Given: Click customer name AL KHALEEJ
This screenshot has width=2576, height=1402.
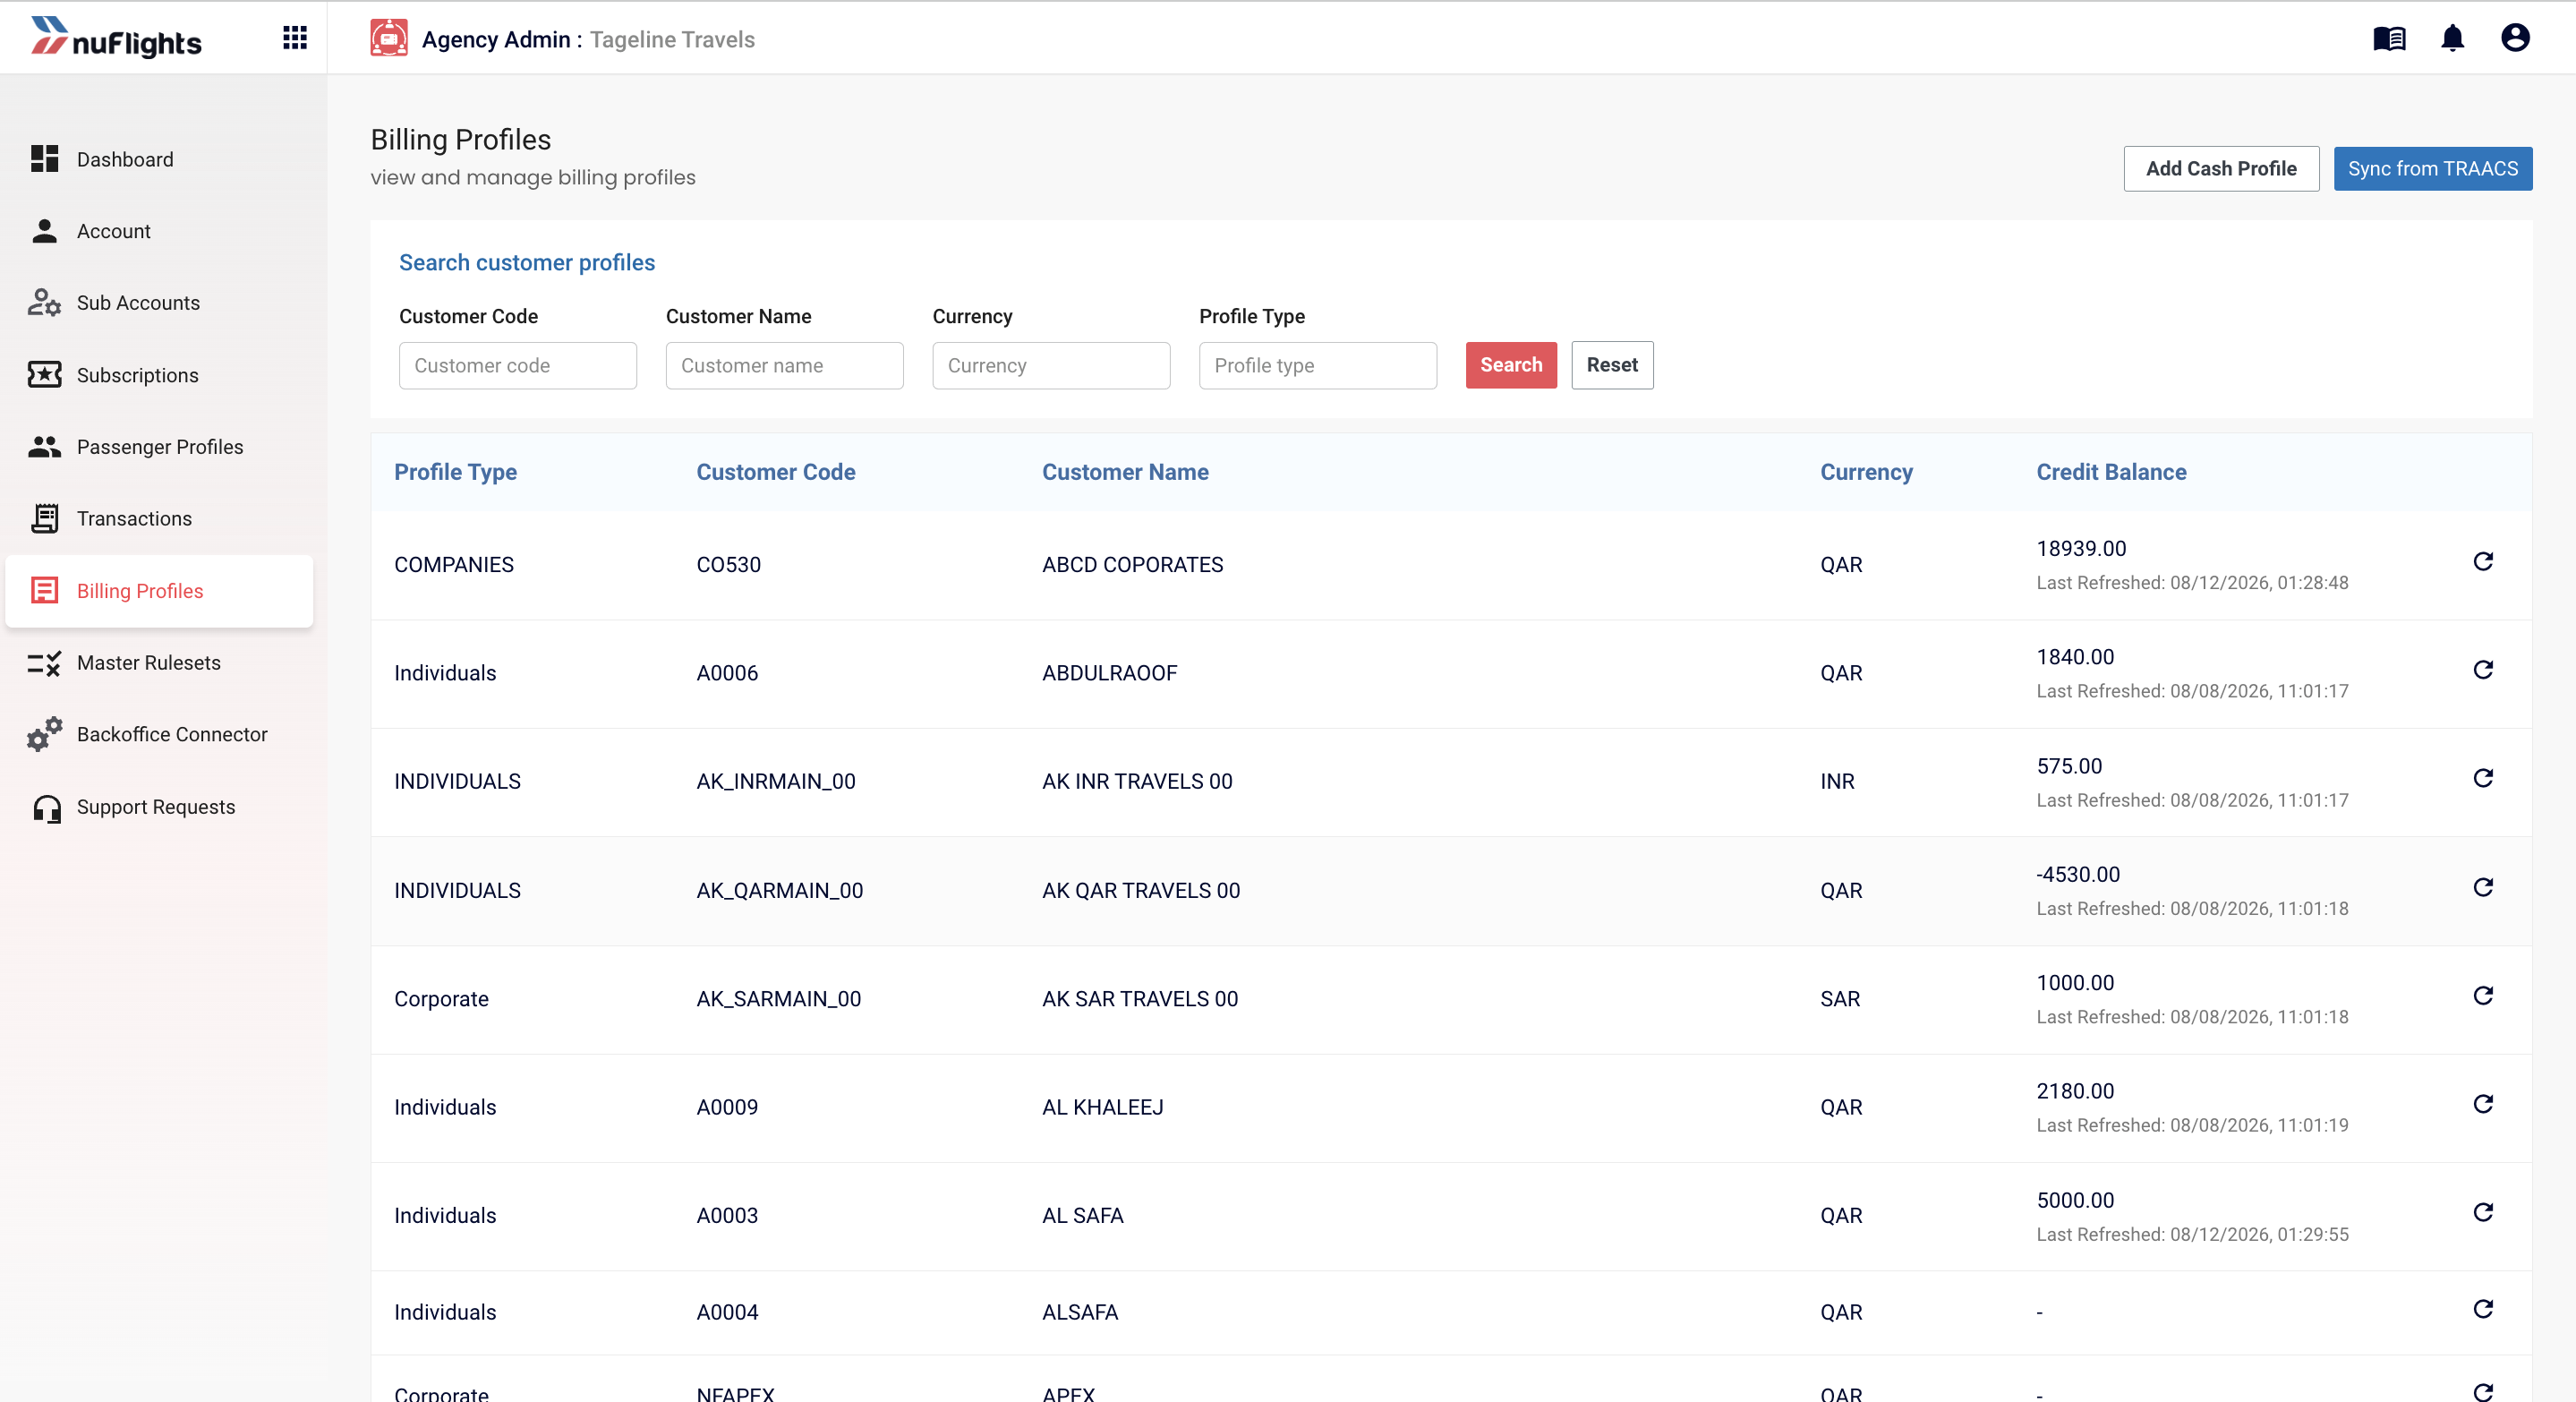Looking at the screenshot, I should [1103, 1107].
